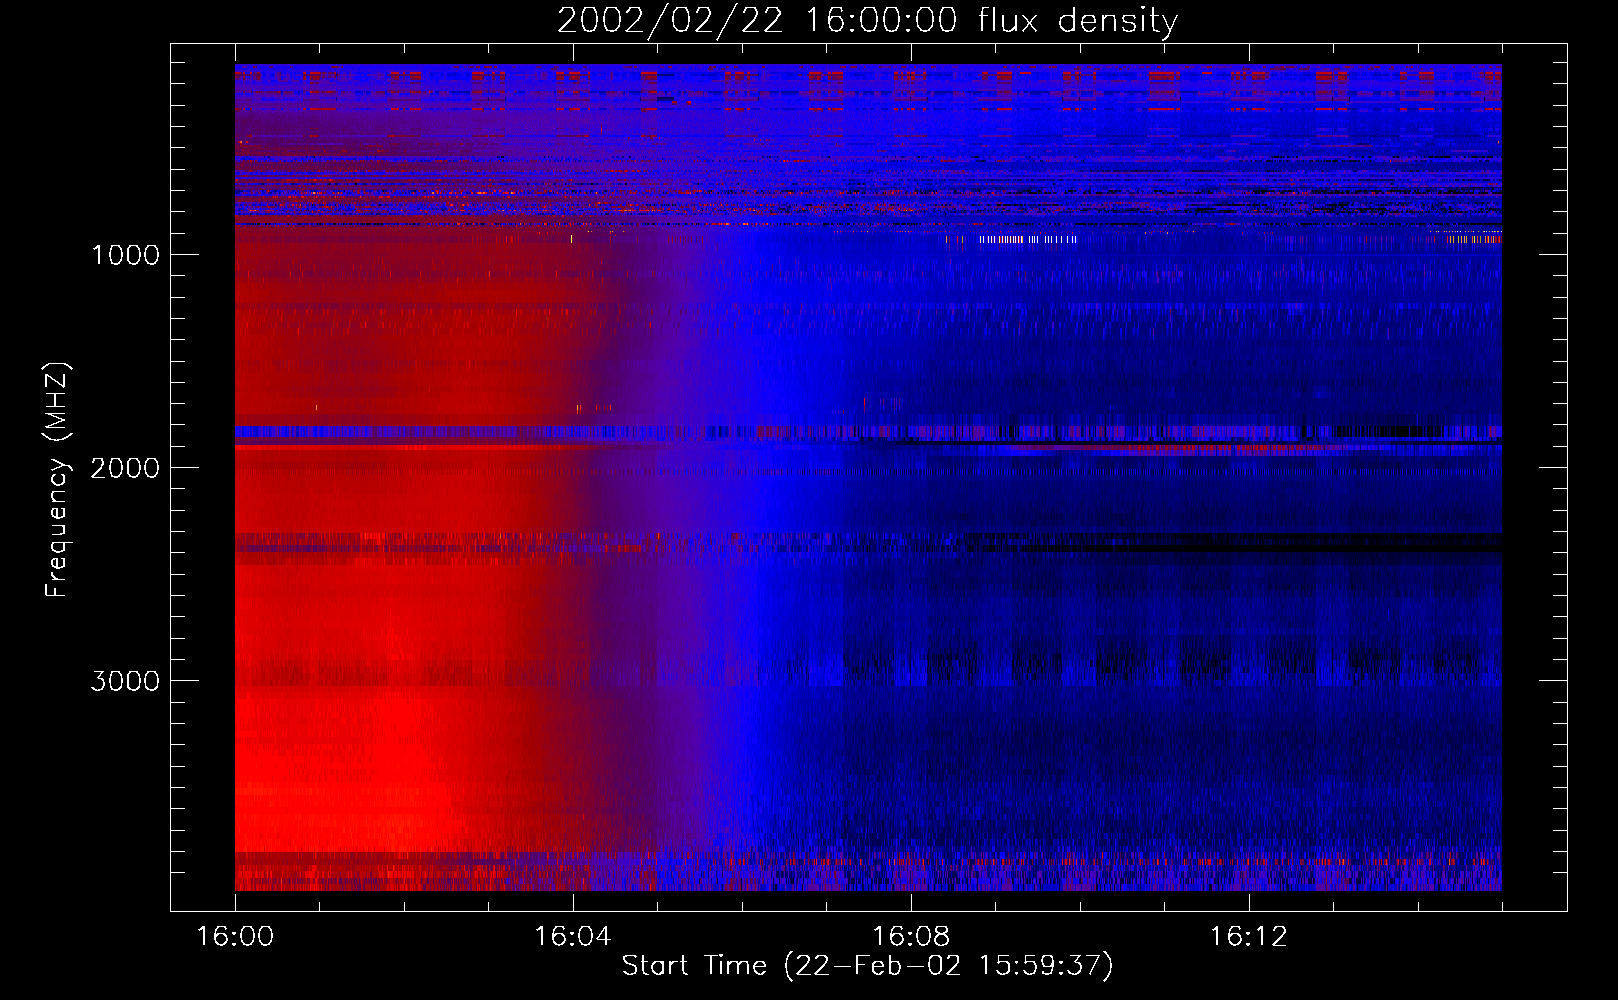
Task: Select the 'Frequency (MHZ)' axis label
Action: pos(56,480)
